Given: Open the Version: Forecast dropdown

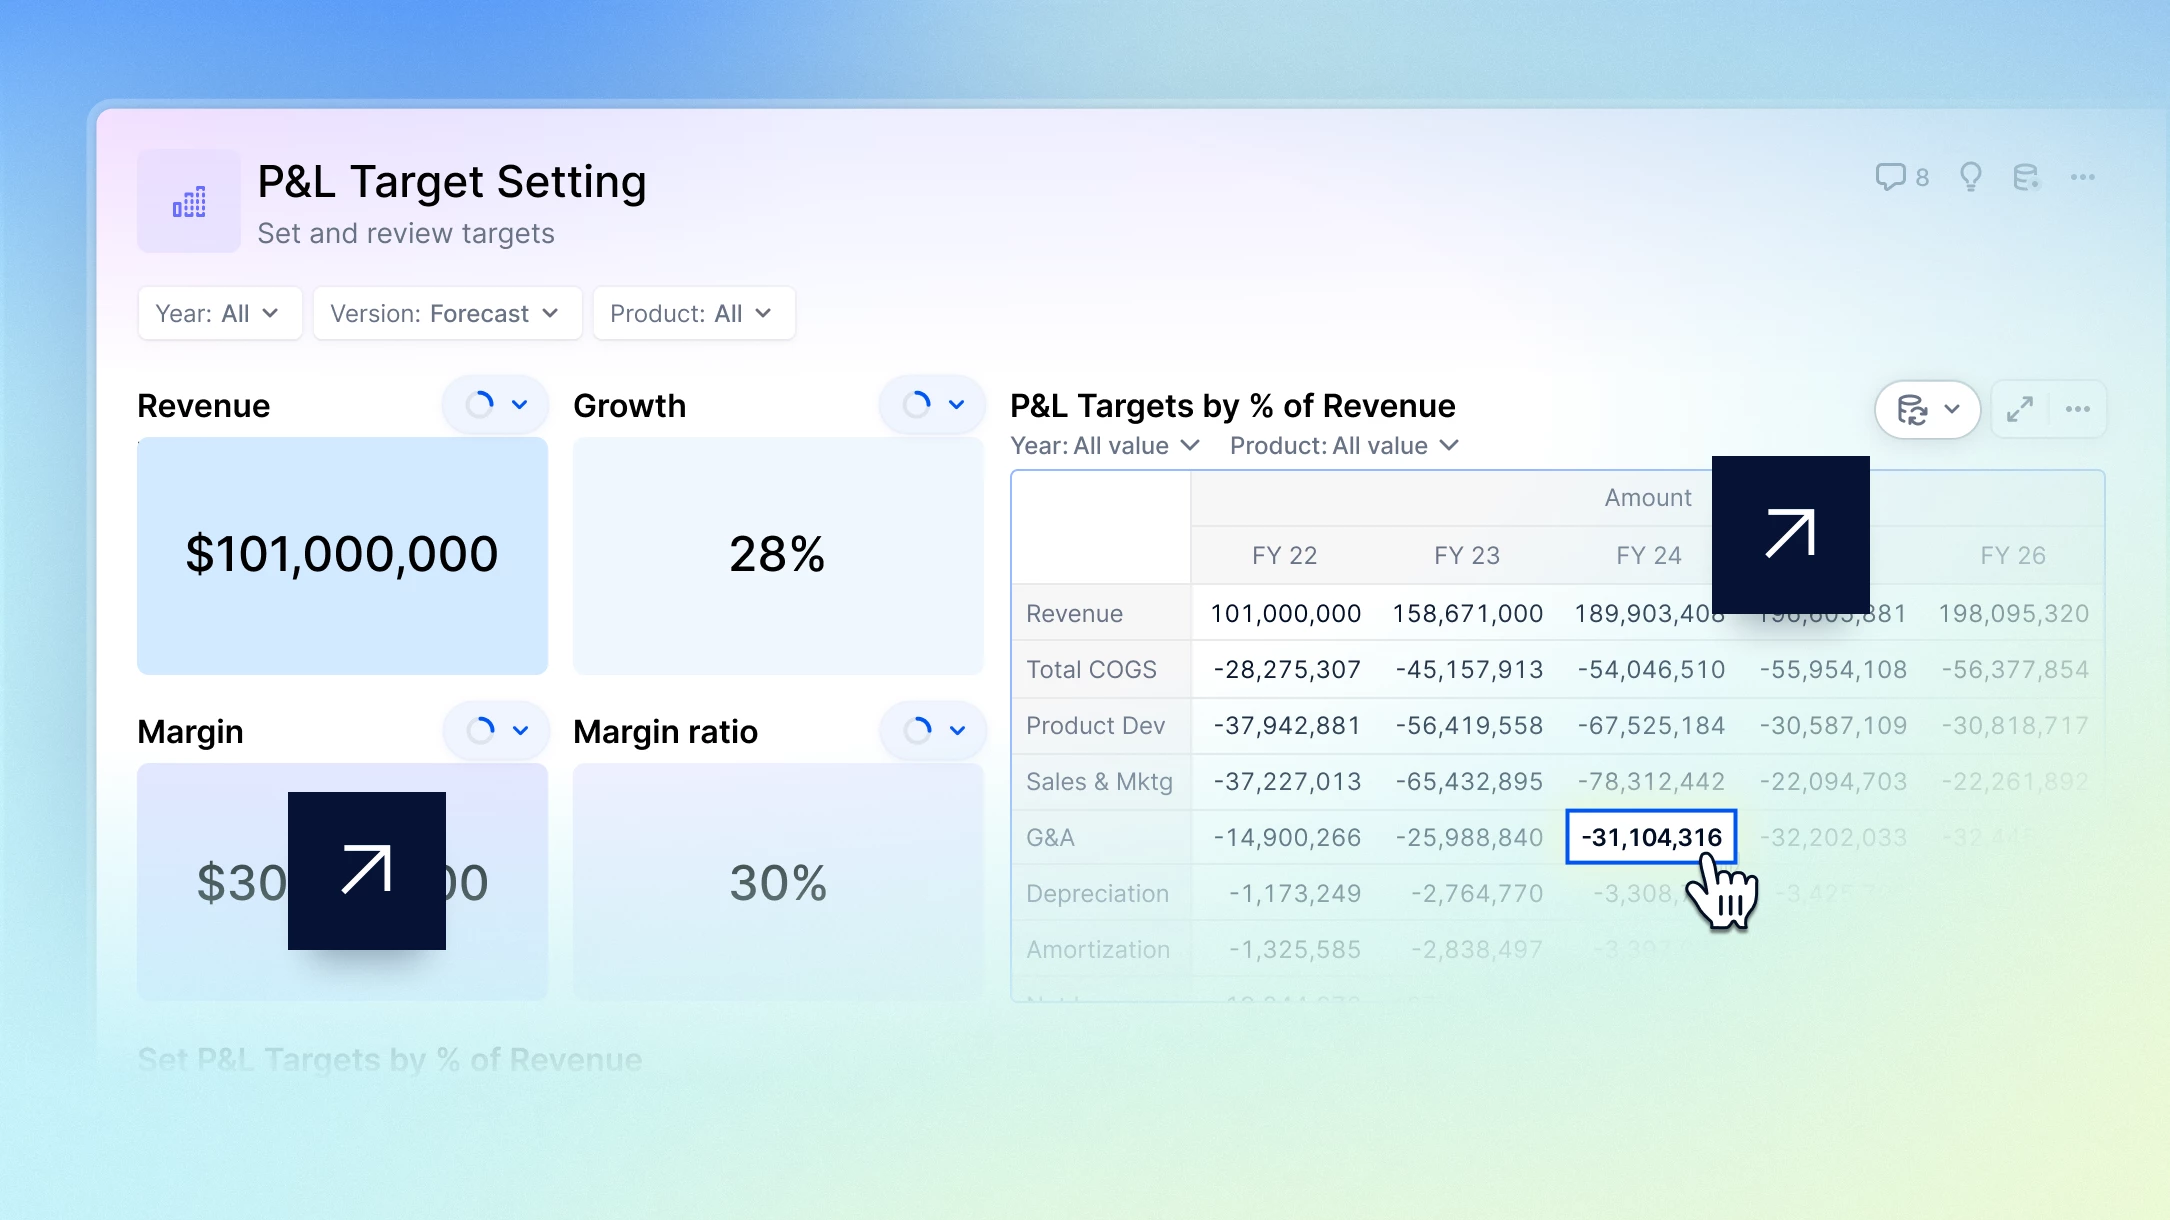Looking at the screenshot, I should click(x=446, y=314).
